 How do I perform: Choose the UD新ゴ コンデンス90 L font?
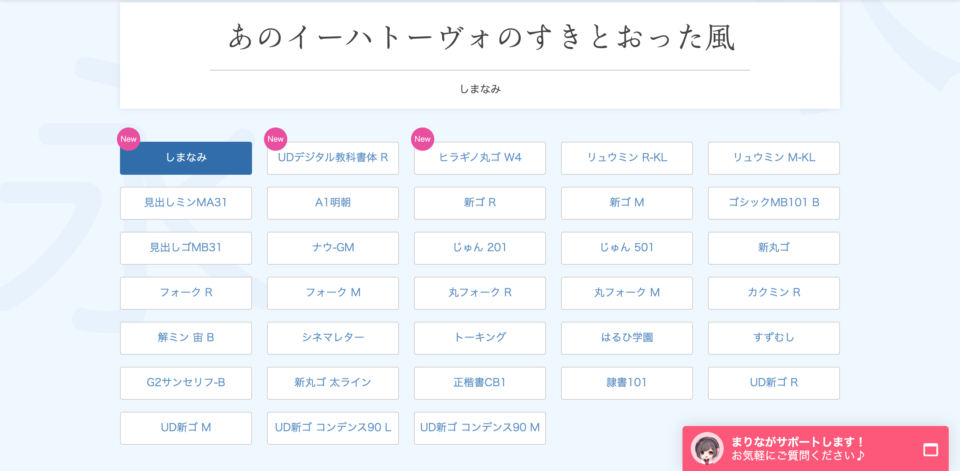click(x=333, y=428)
